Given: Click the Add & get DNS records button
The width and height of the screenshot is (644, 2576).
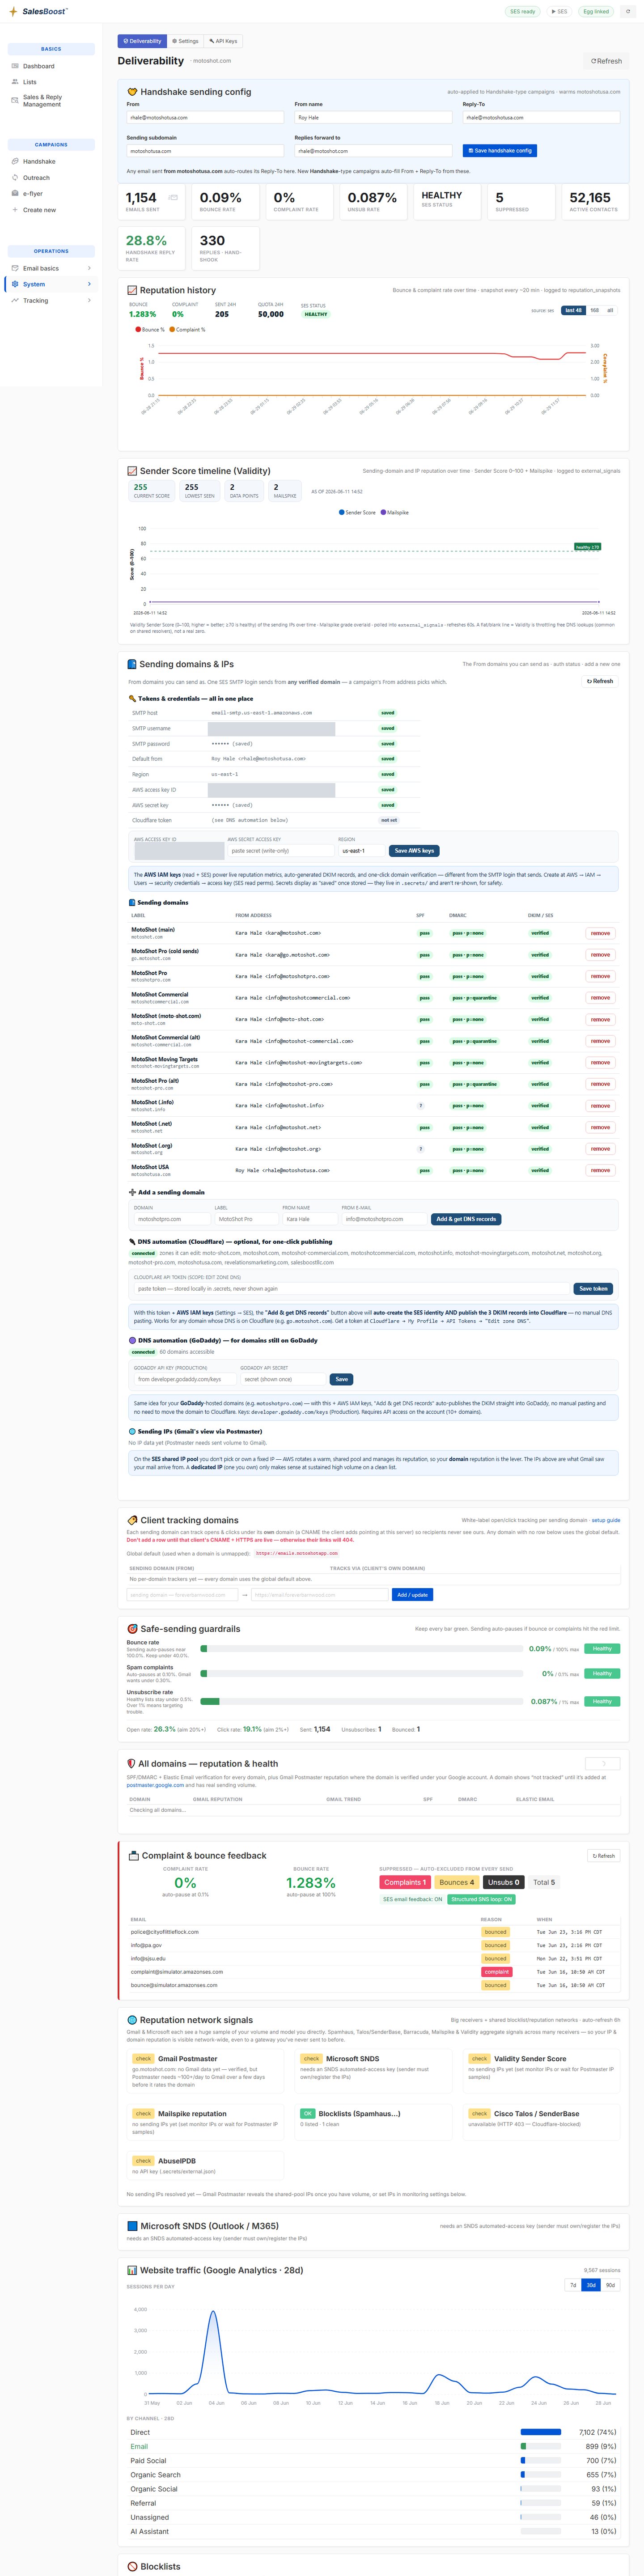Looking at the screenshot, I should (x=466, y=1219).
